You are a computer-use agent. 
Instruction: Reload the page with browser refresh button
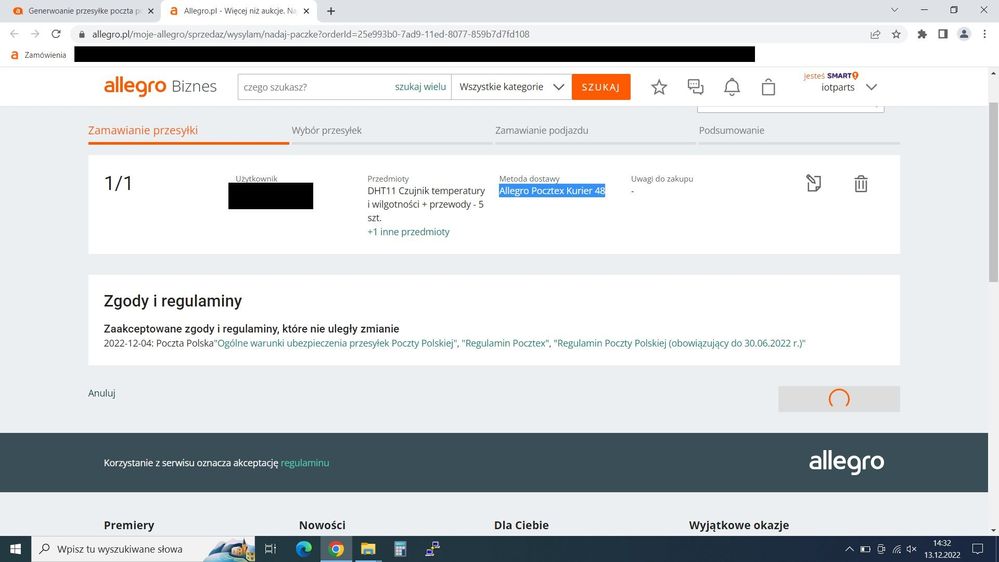(56, 34)
